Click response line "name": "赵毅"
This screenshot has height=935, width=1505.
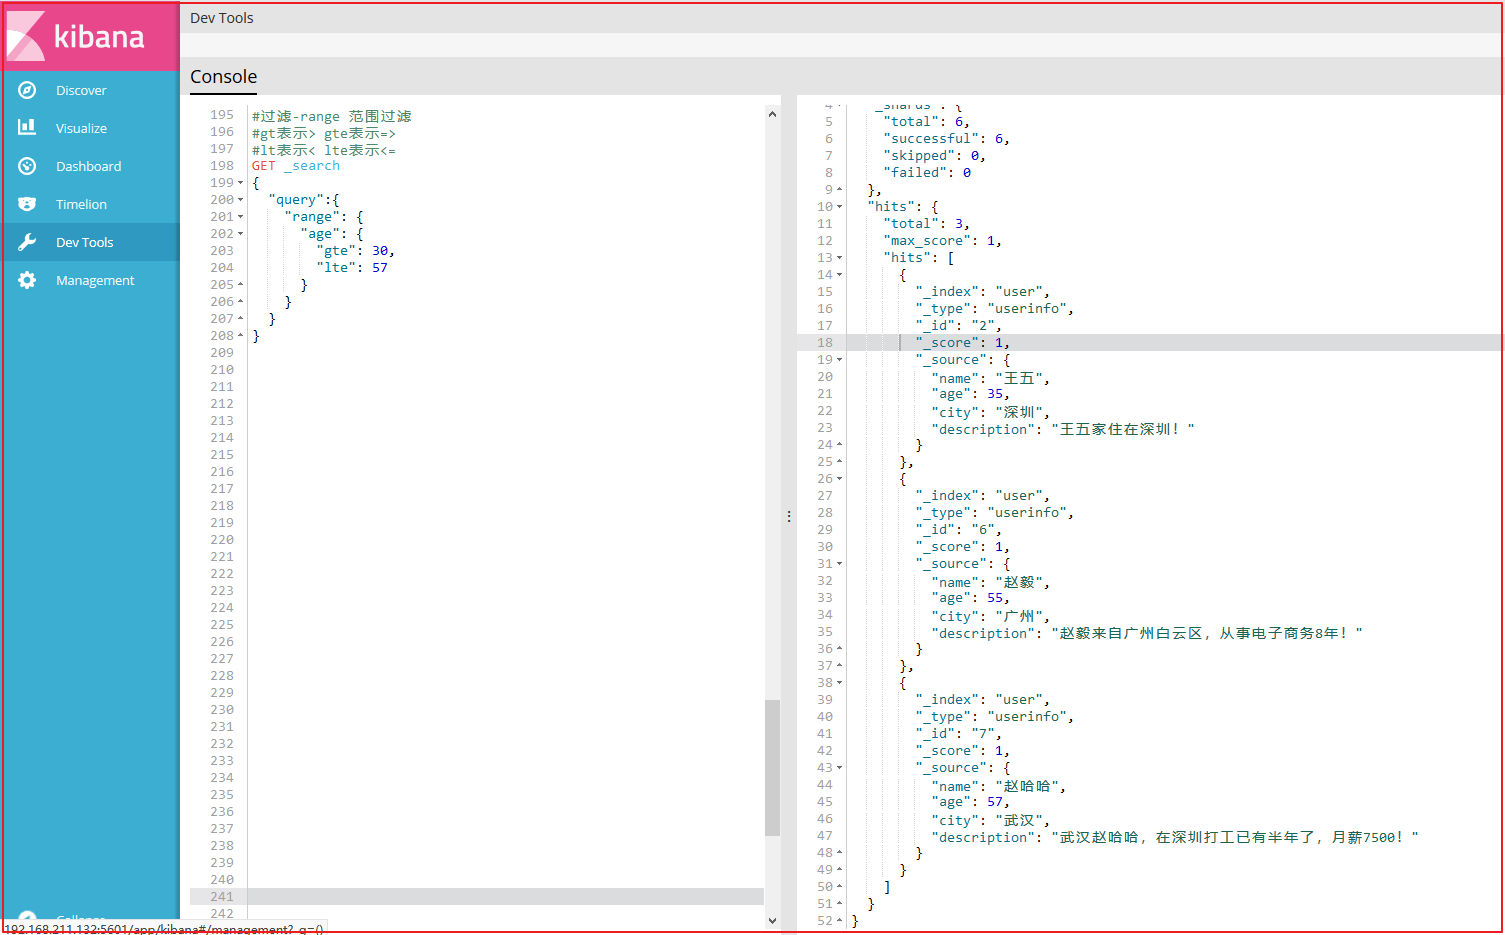[991, 582]
